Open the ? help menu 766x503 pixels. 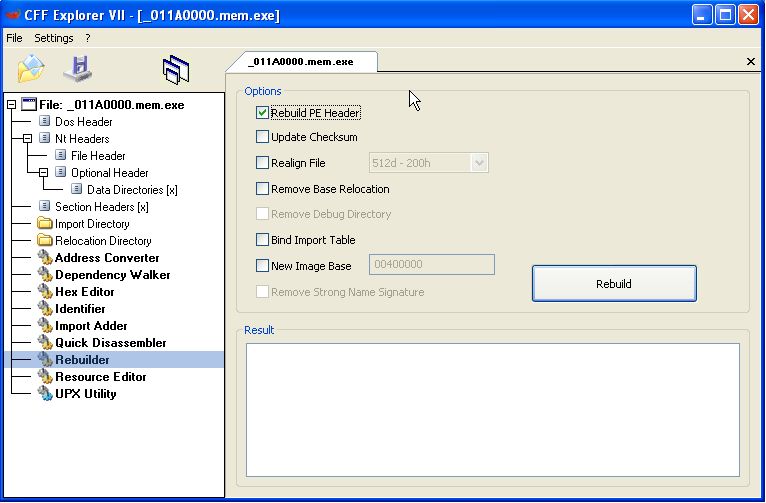(x=87, y=38)
